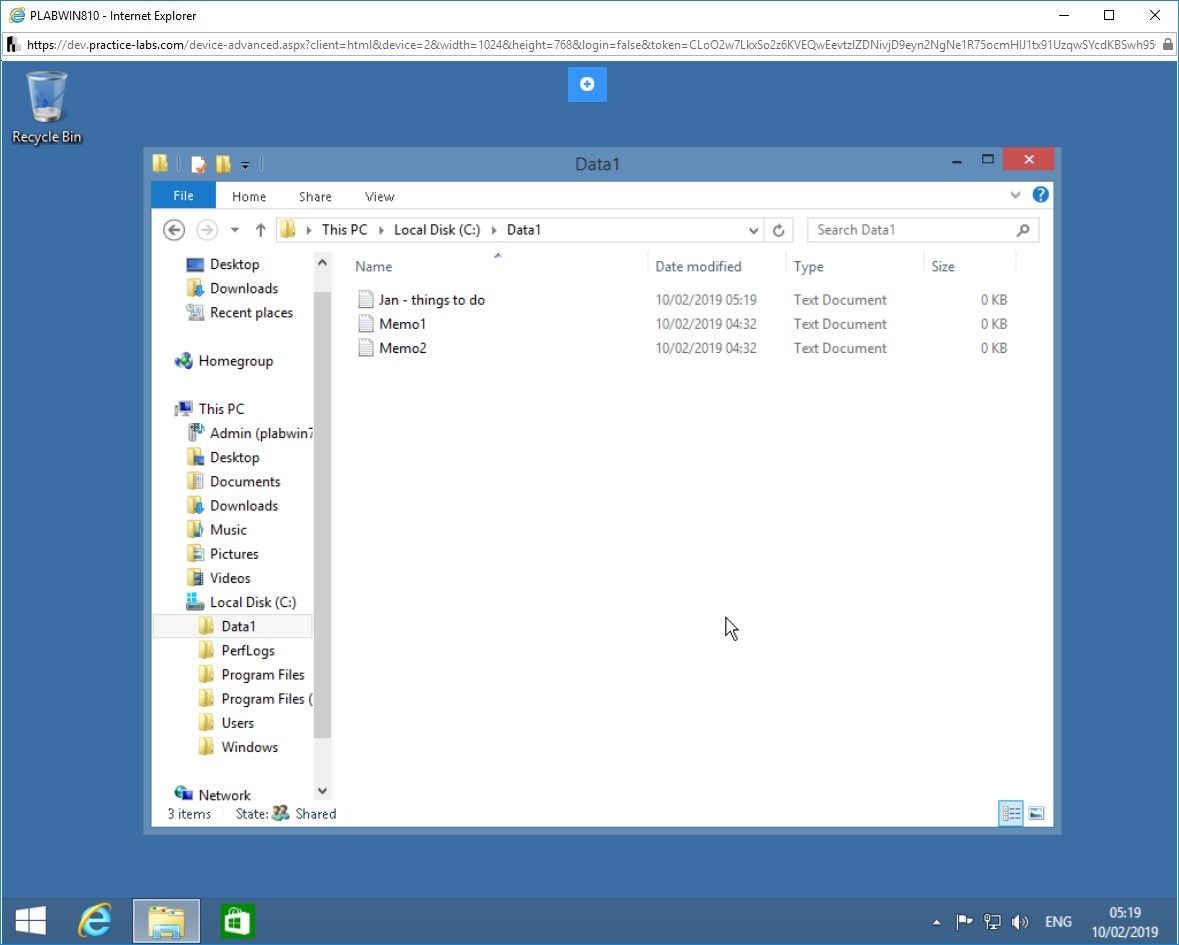Select the Memo1 text file
This screenshot has width=1179, height=945.
pos(402,324)
